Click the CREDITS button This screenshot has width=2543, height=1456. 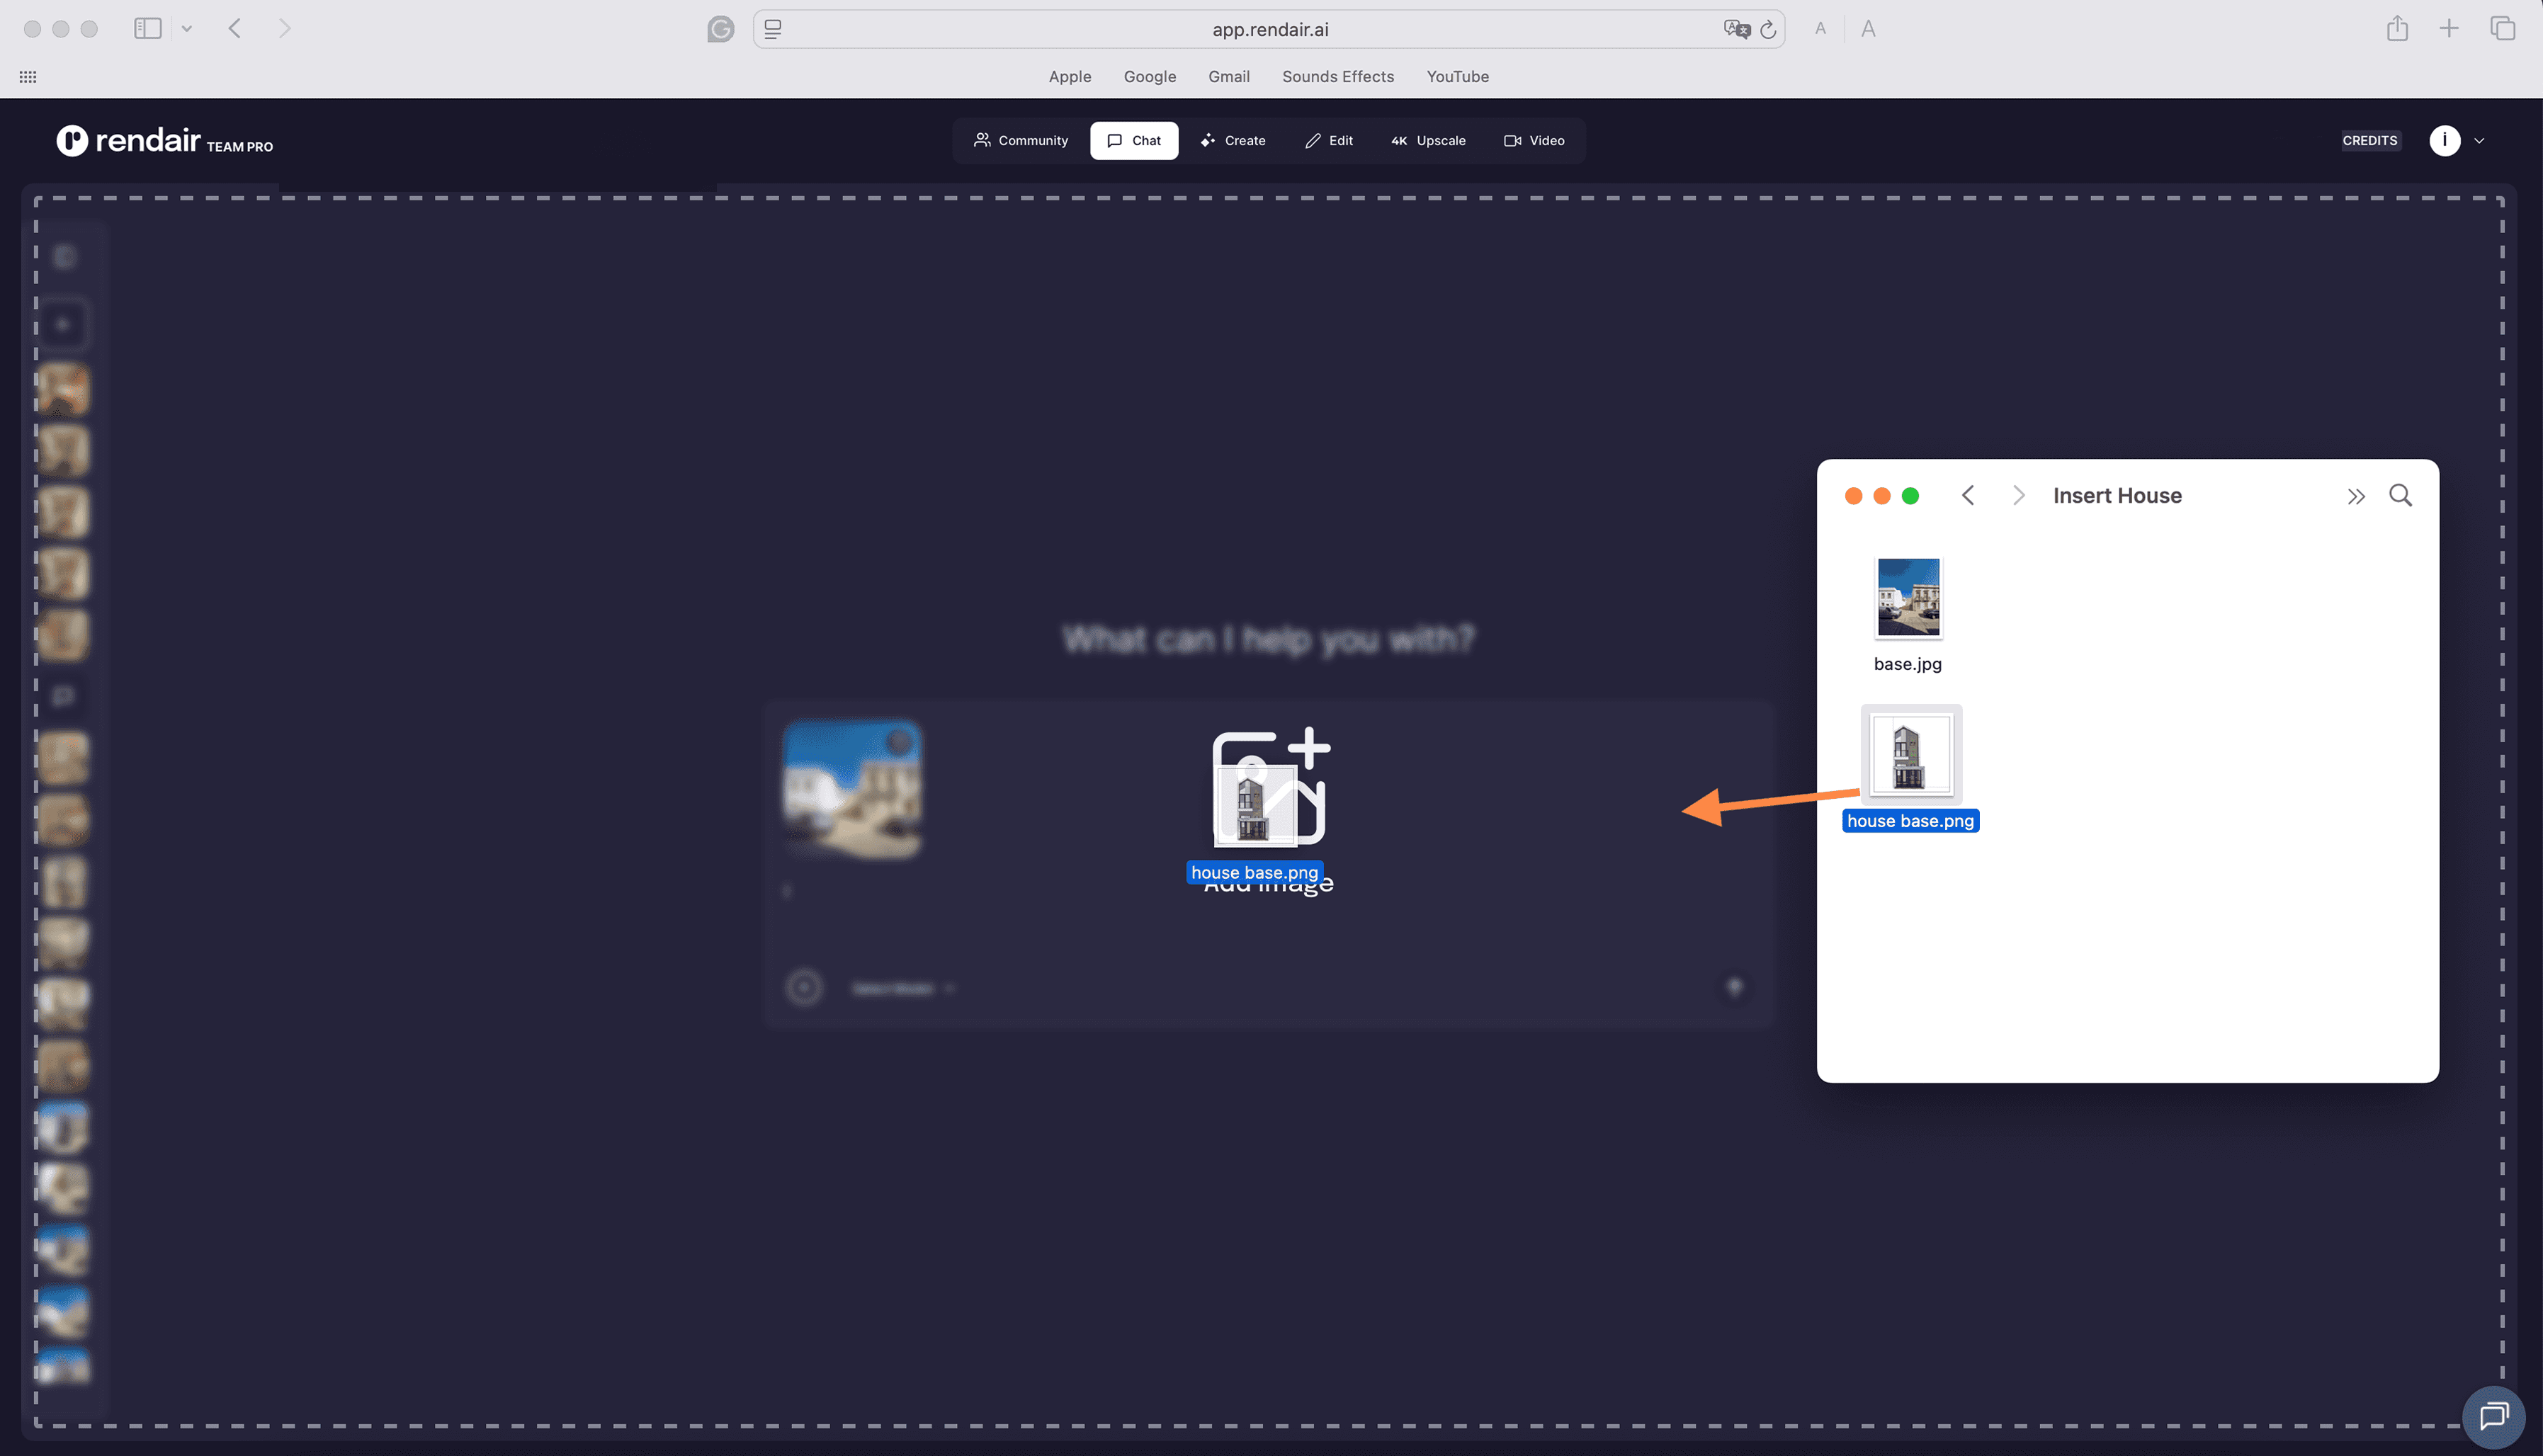click(2369, 141)
